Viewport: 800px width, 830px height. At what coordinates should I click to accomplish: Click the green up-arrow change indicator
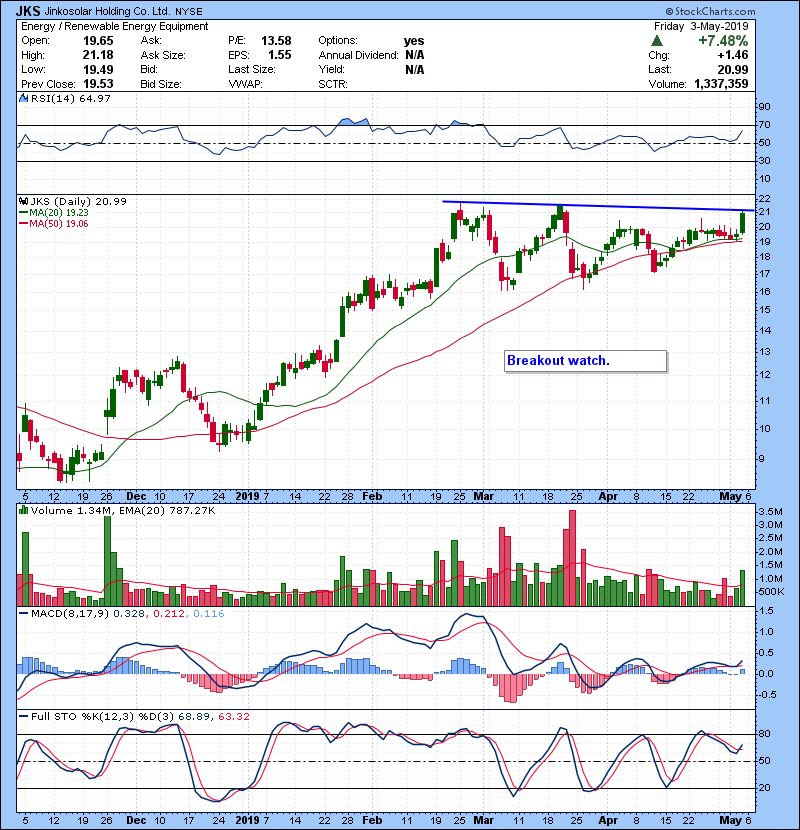(657, 41)
